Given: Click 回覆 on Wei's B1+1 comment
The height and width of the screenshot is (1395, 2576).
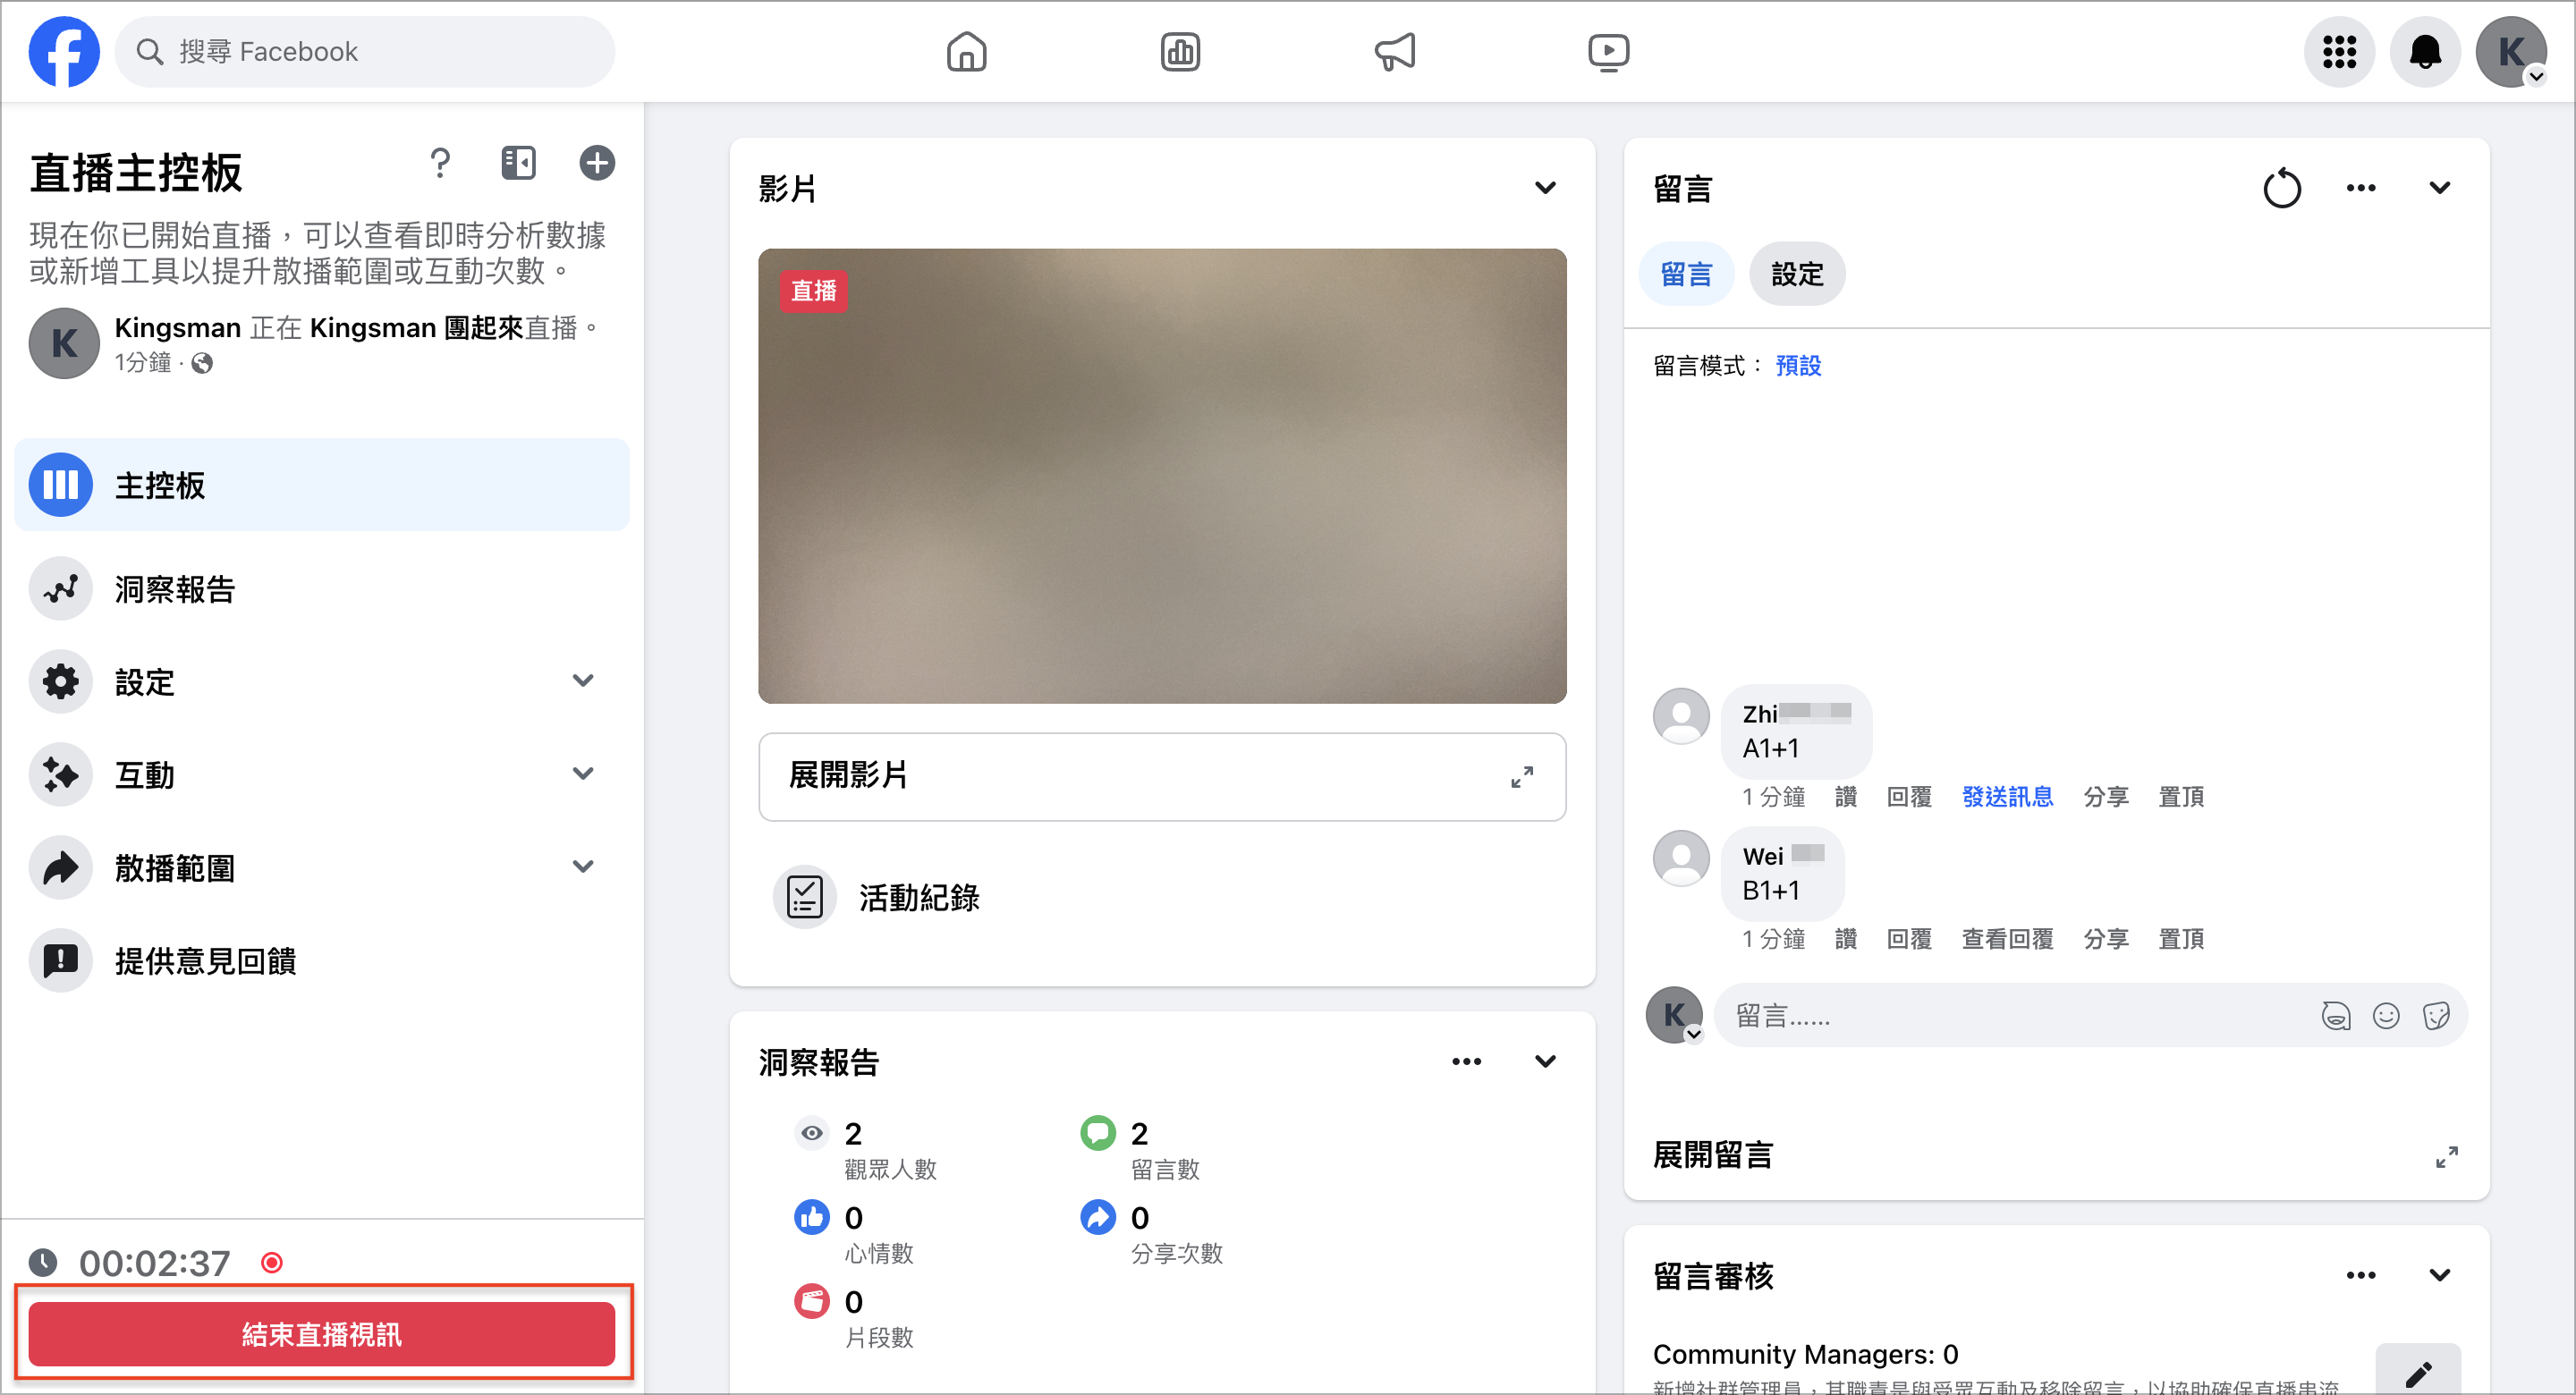Looking at the screenshot, I should click(x=1908, y=939).
